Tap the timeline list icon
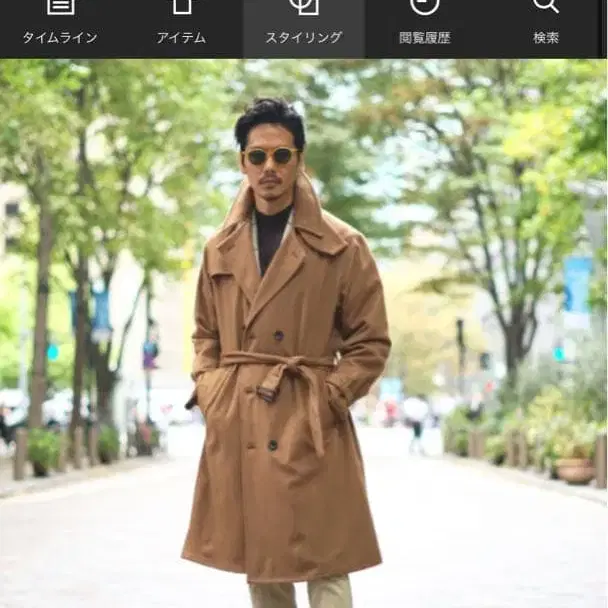The width and height of the screenshot is (608, 608). (x=61, y=7)
